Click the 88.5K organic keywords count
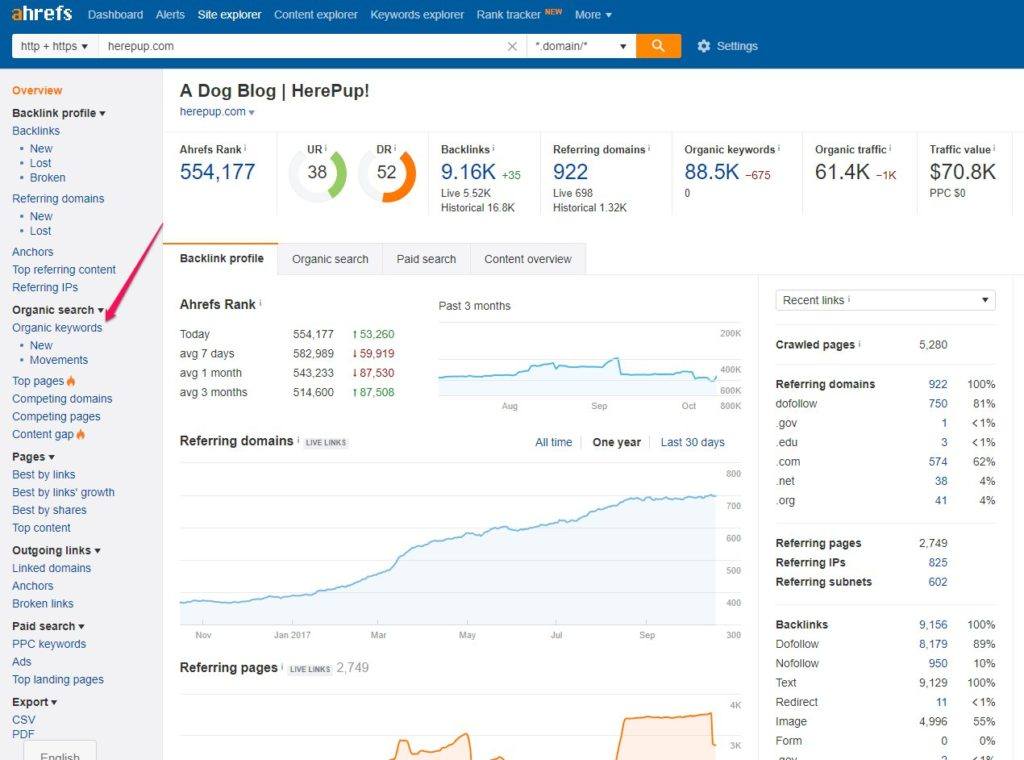Screen dimensions: 1024x760 coord(711,172)
